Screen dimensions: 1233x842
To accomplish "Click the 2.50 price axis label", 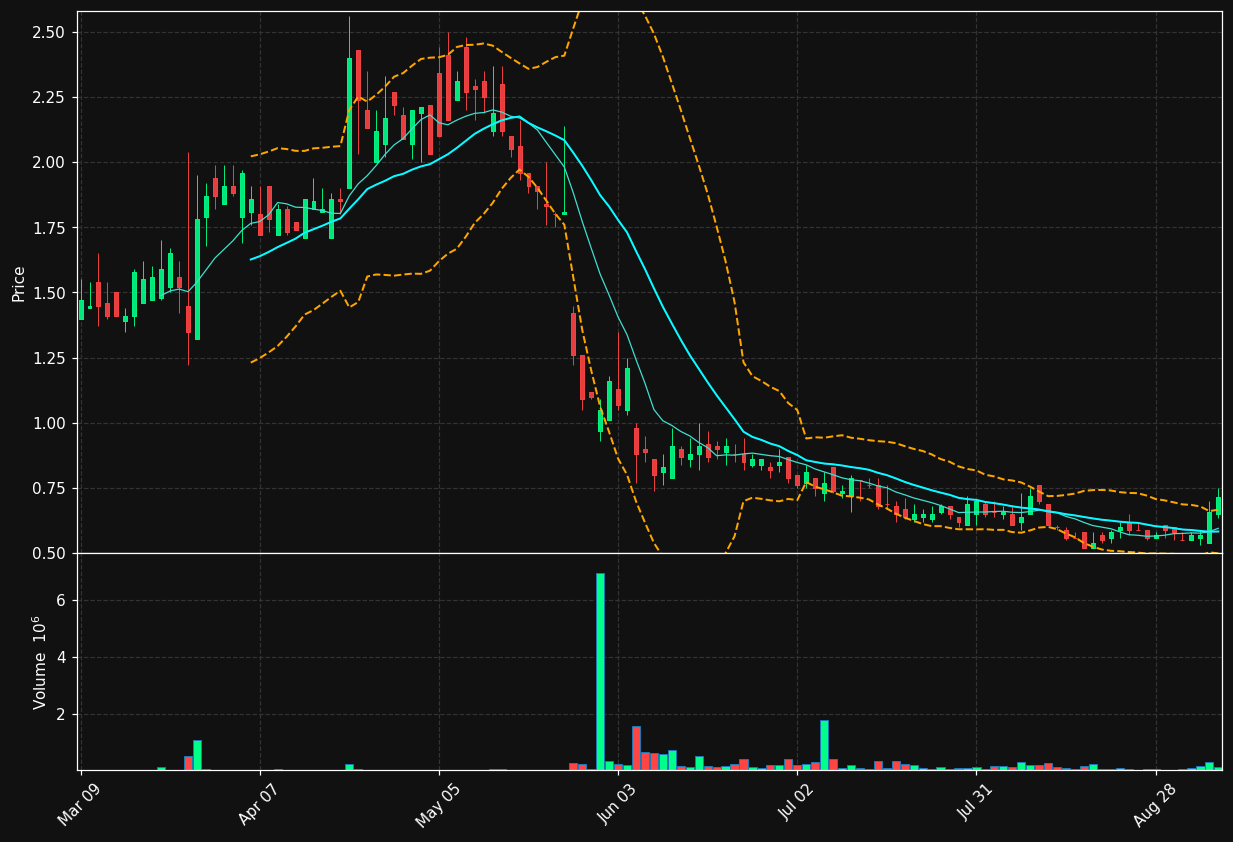I will tap(50, 32).
